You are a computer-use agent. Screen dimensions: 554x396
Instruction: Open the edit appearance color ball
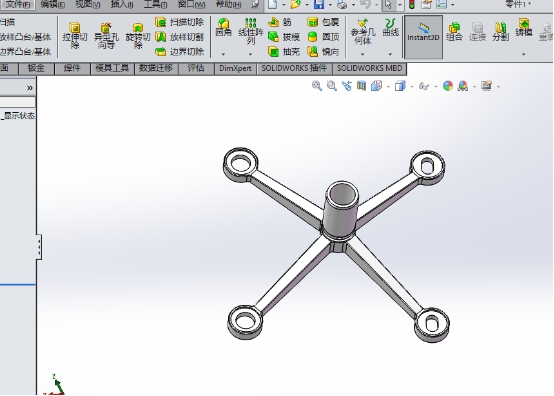tap(448, 86)
